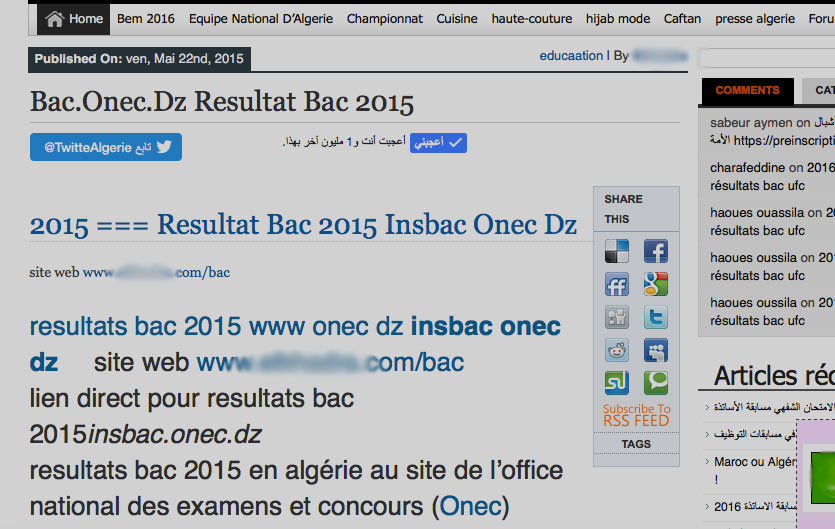835x529 pixels.
Task: Open Championnat menu item
Action: (384, 19)
